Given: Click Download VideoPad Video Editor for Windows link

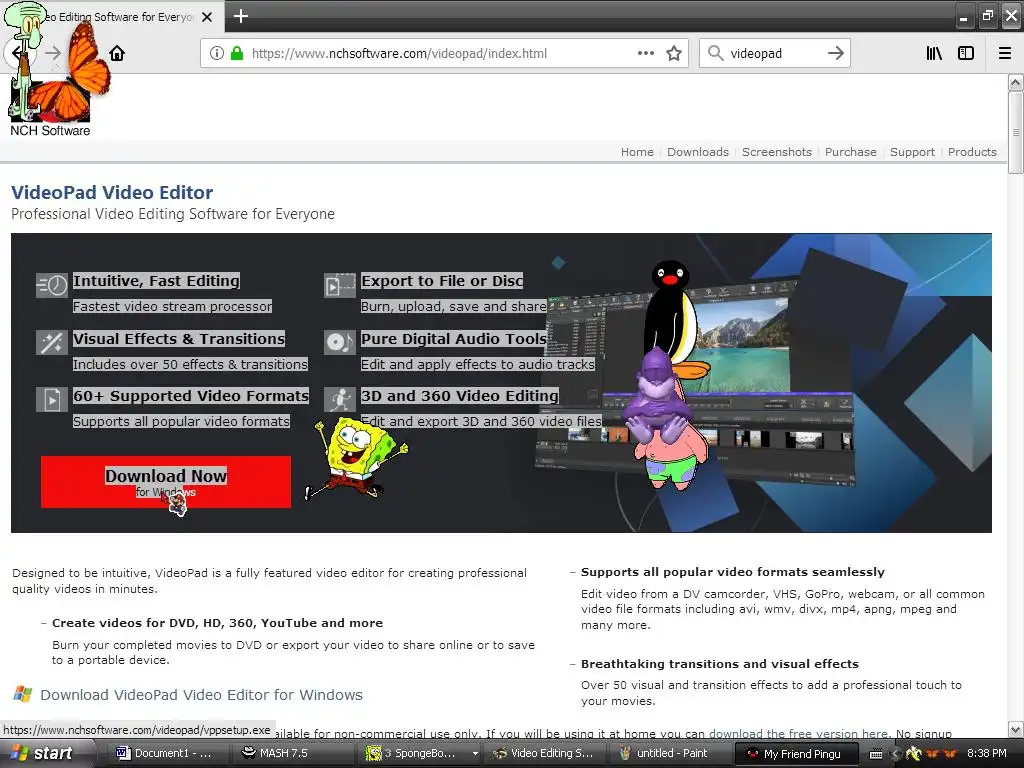Looking at the screenshot, I should 201,694.
